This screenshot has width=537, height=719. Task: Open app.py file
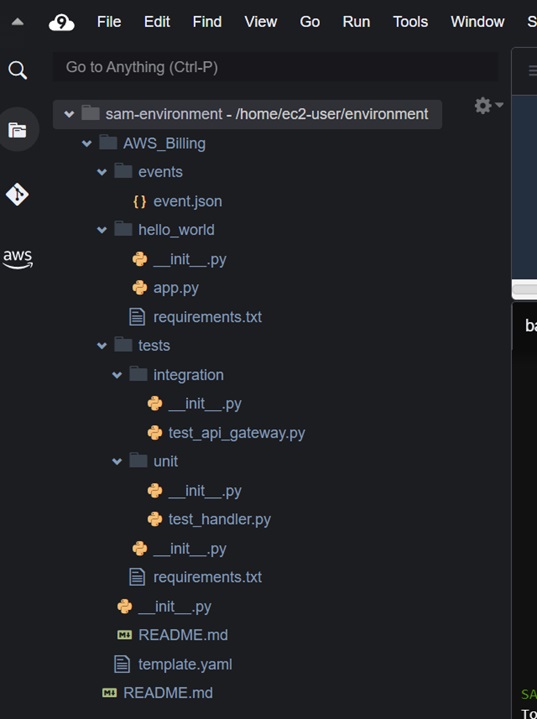(x=176, y=288)
